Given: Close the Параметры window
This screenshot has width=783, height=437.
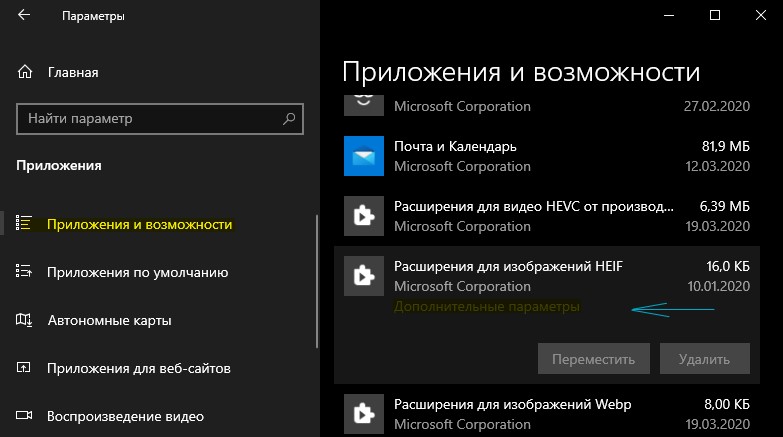Looking at the screenshot, I should 761,15.
